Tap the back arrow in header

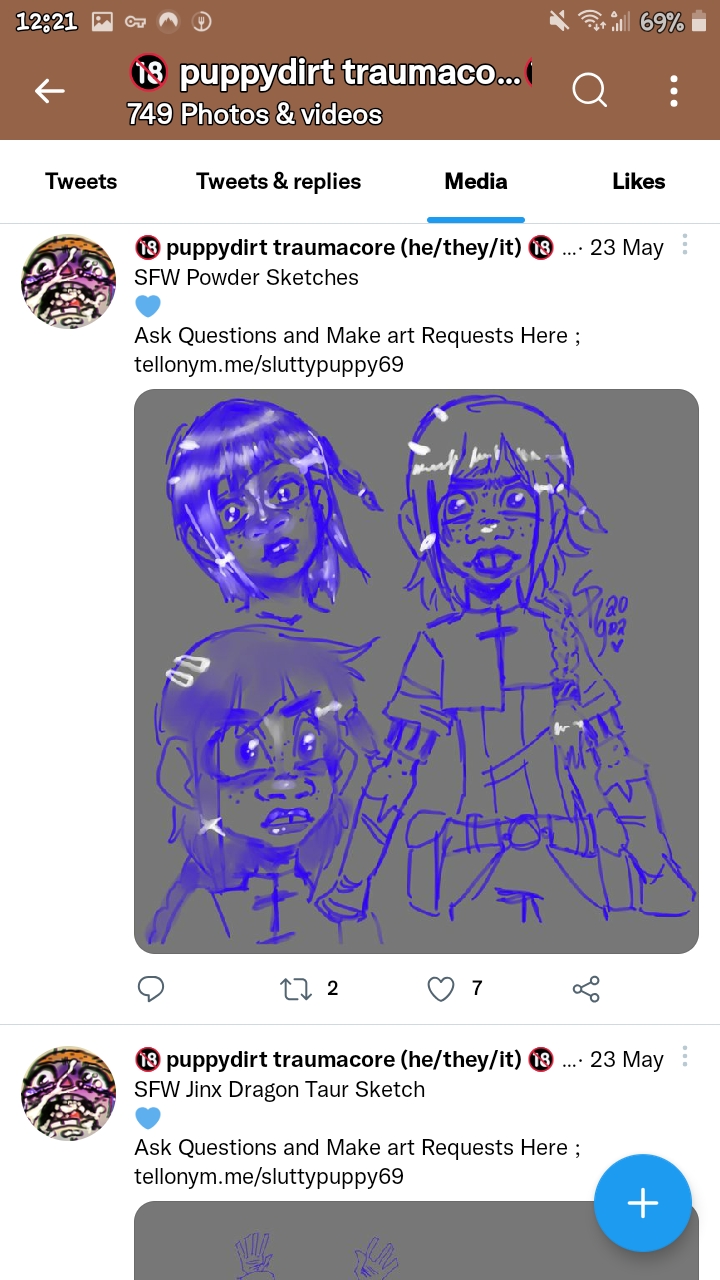click(x=49, y=91)
